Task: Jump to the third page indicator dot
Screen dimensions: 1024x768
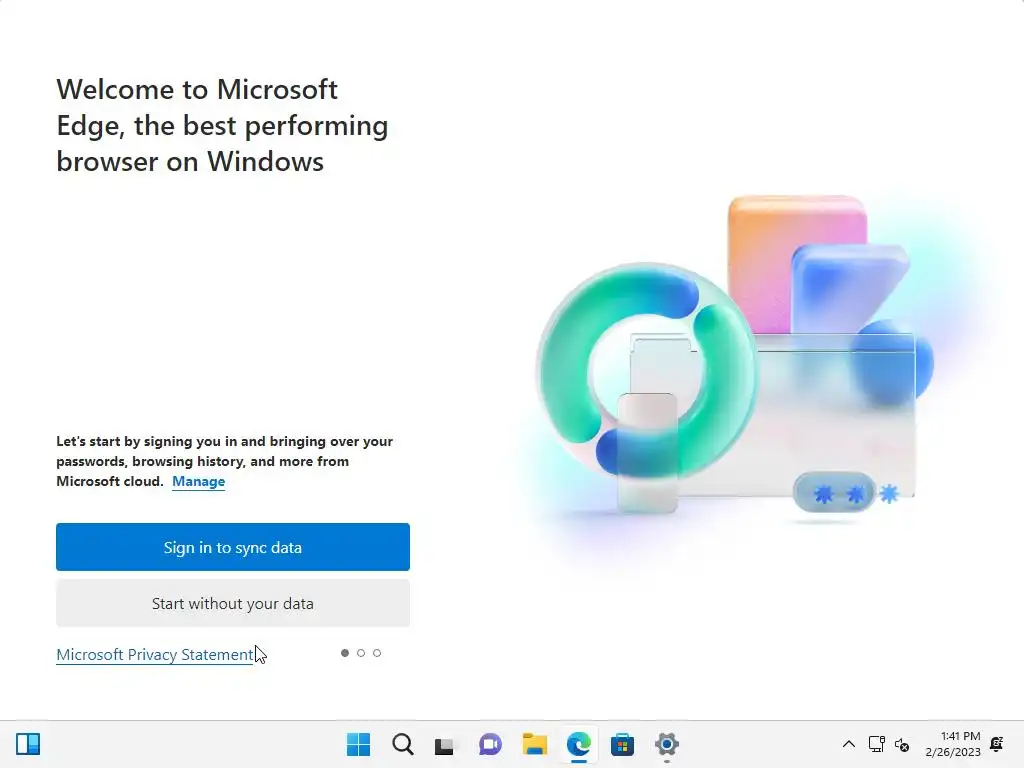Action: (x=377, y=653)
